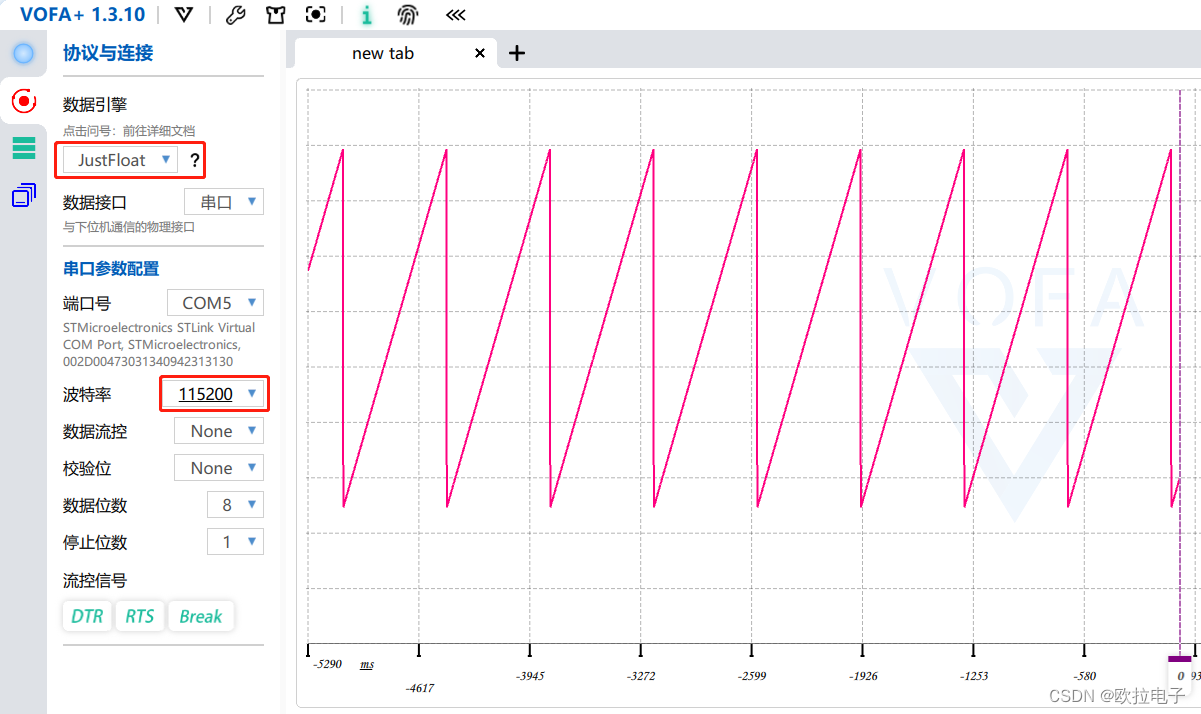
Task: Open the 校验位 None dropdown
Action: 218,467
